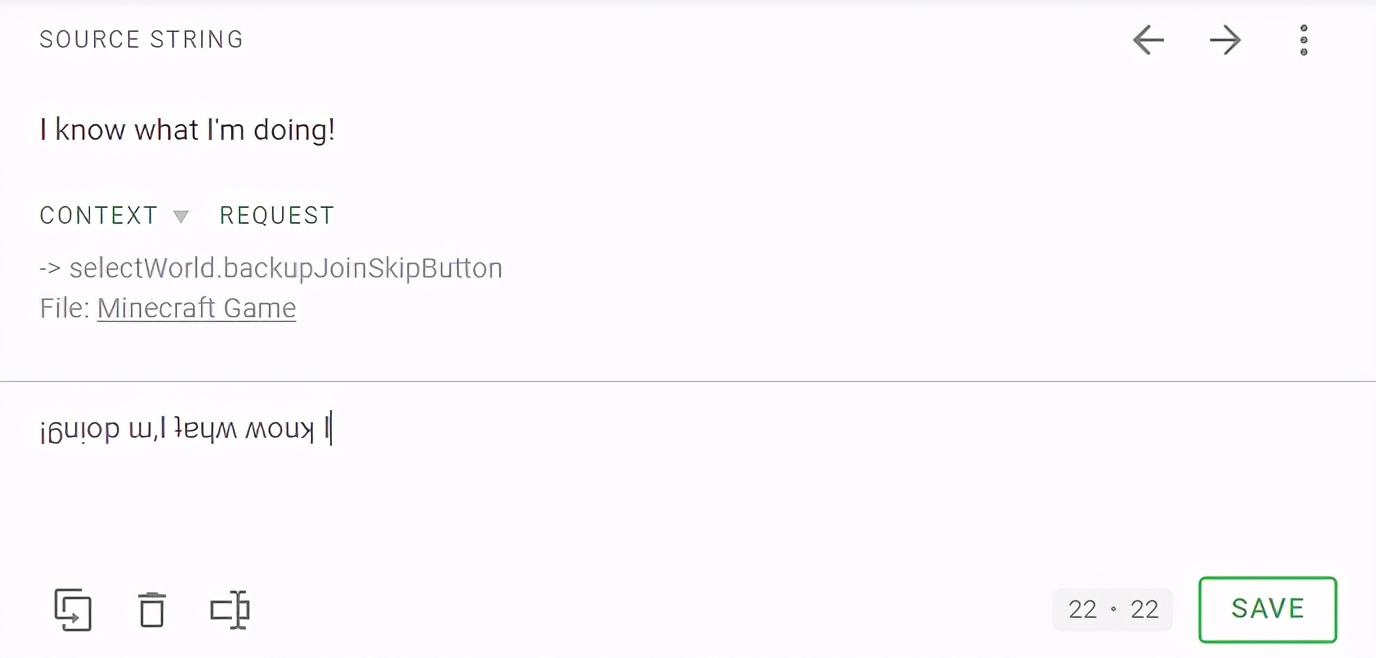Click the "->" arrow before the string key
The width and height of the screenshot is (1376, 658).
[50, 268]
